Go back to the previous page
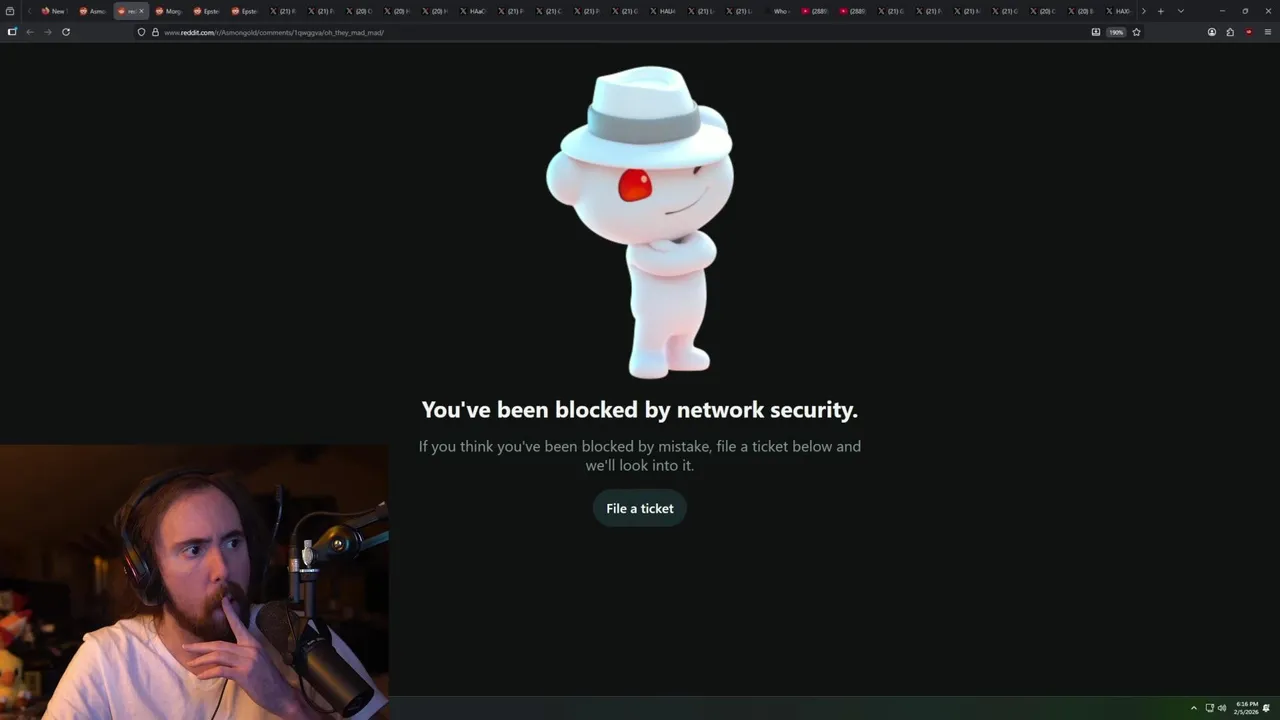The image size is (1280, 720). click(30, 32)
